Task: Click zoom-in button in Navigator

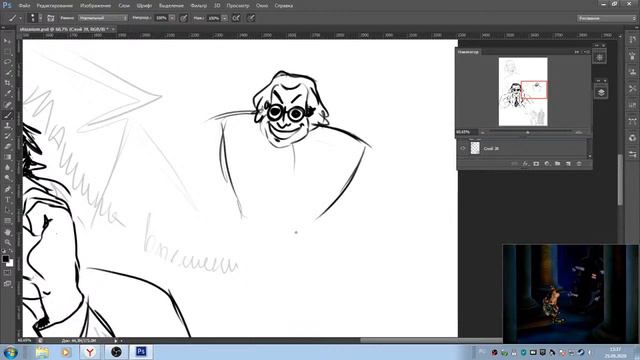Action: coord(578,132)
